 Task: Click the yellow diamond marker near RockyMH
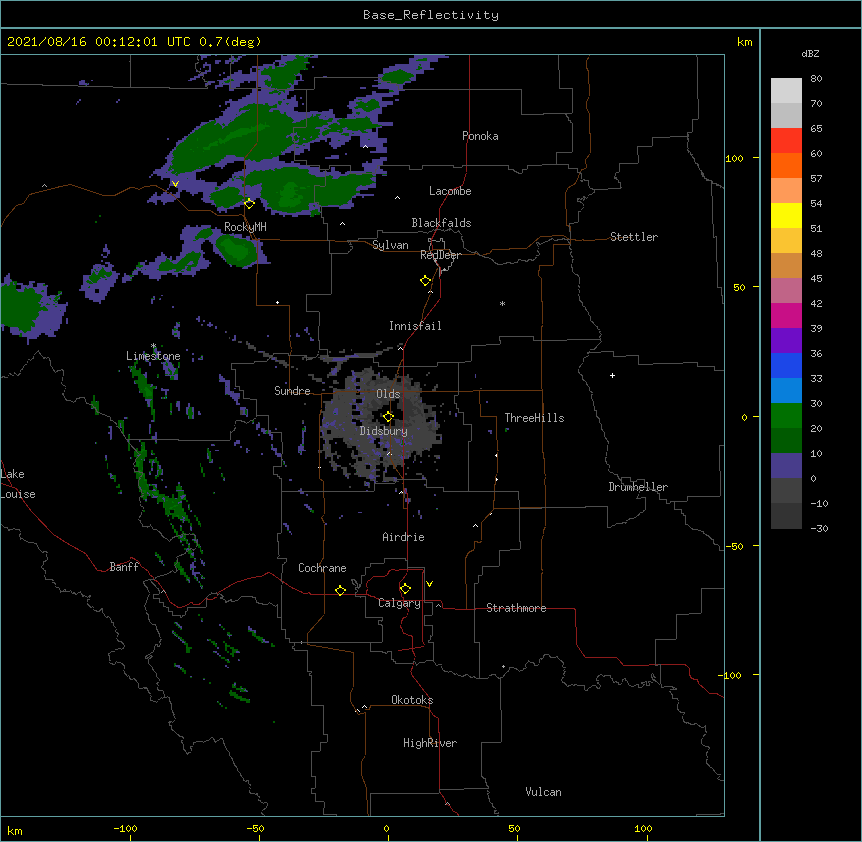[x=249, y=204]
